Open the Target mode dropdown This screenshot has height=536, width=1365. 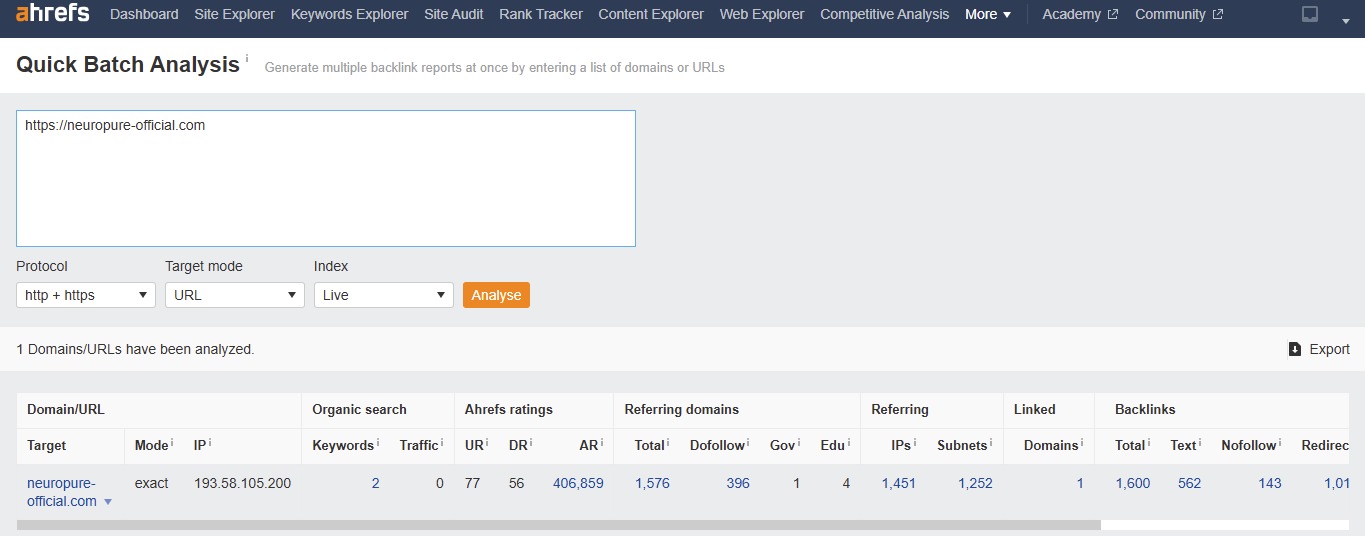click(234, 295)
